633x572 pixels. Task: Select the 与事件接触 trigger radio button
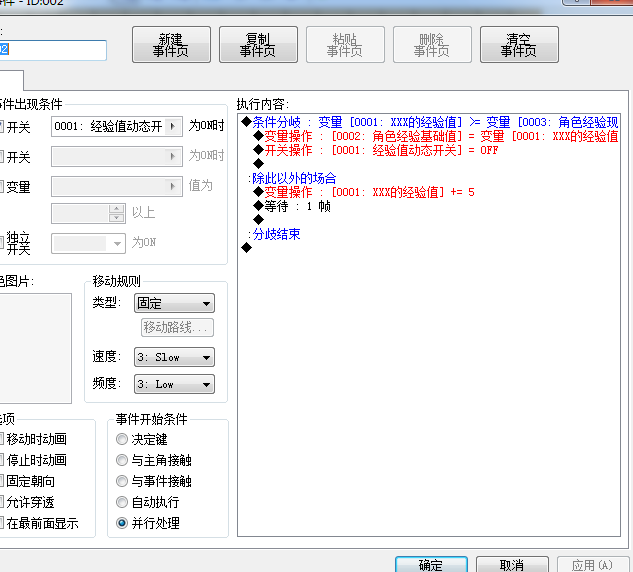[x=122, y=481]
